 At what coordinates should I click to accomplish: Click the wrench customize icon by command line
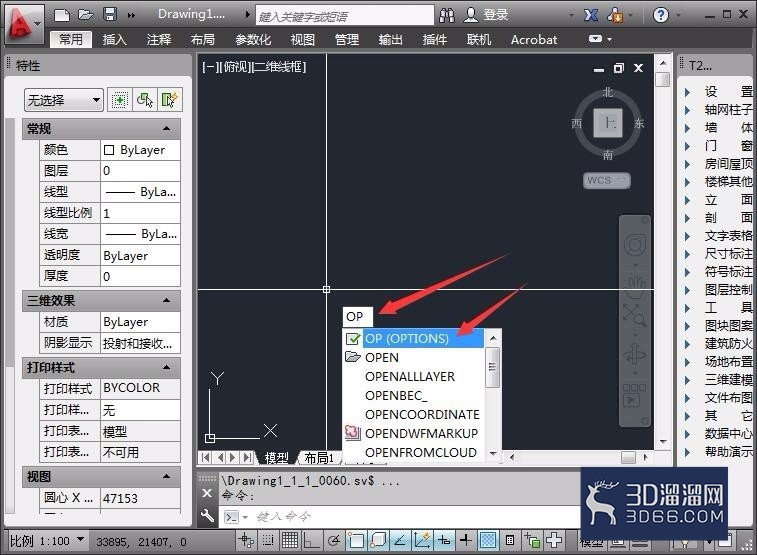[207, 516]
